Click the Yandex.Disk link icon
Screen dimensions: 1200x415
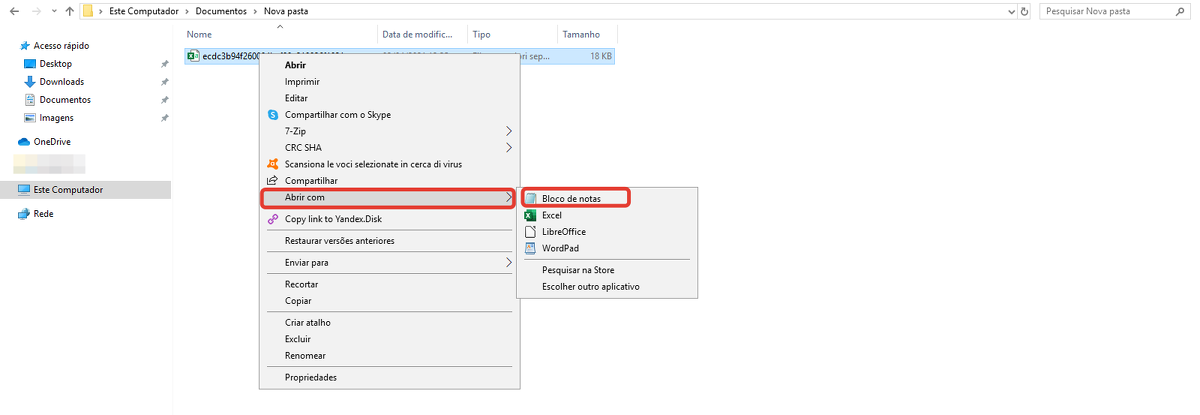coord(272,219)
